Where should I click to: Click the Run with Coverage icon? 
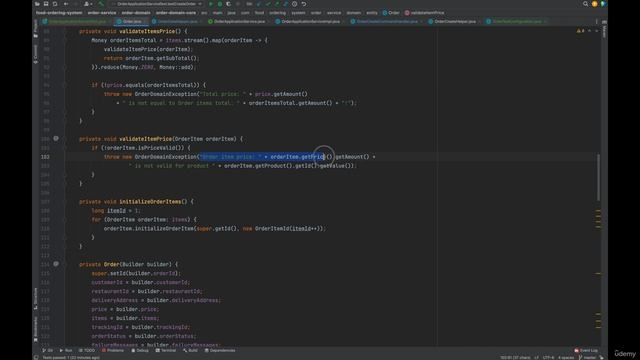click(x=229, y=4)
